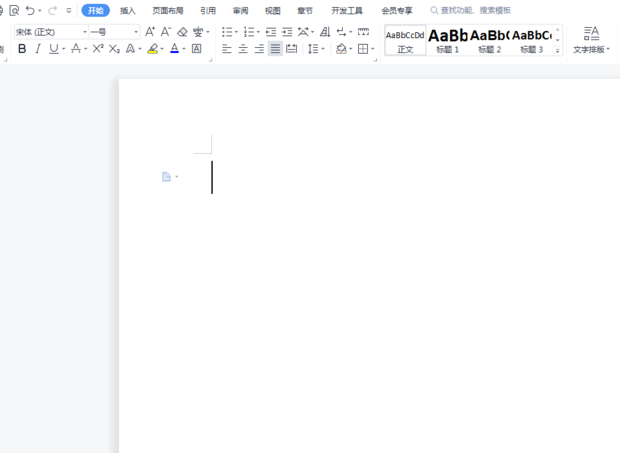Toggle subscript formatting
This screenshot has height=453, width=620.
point(114,49)
